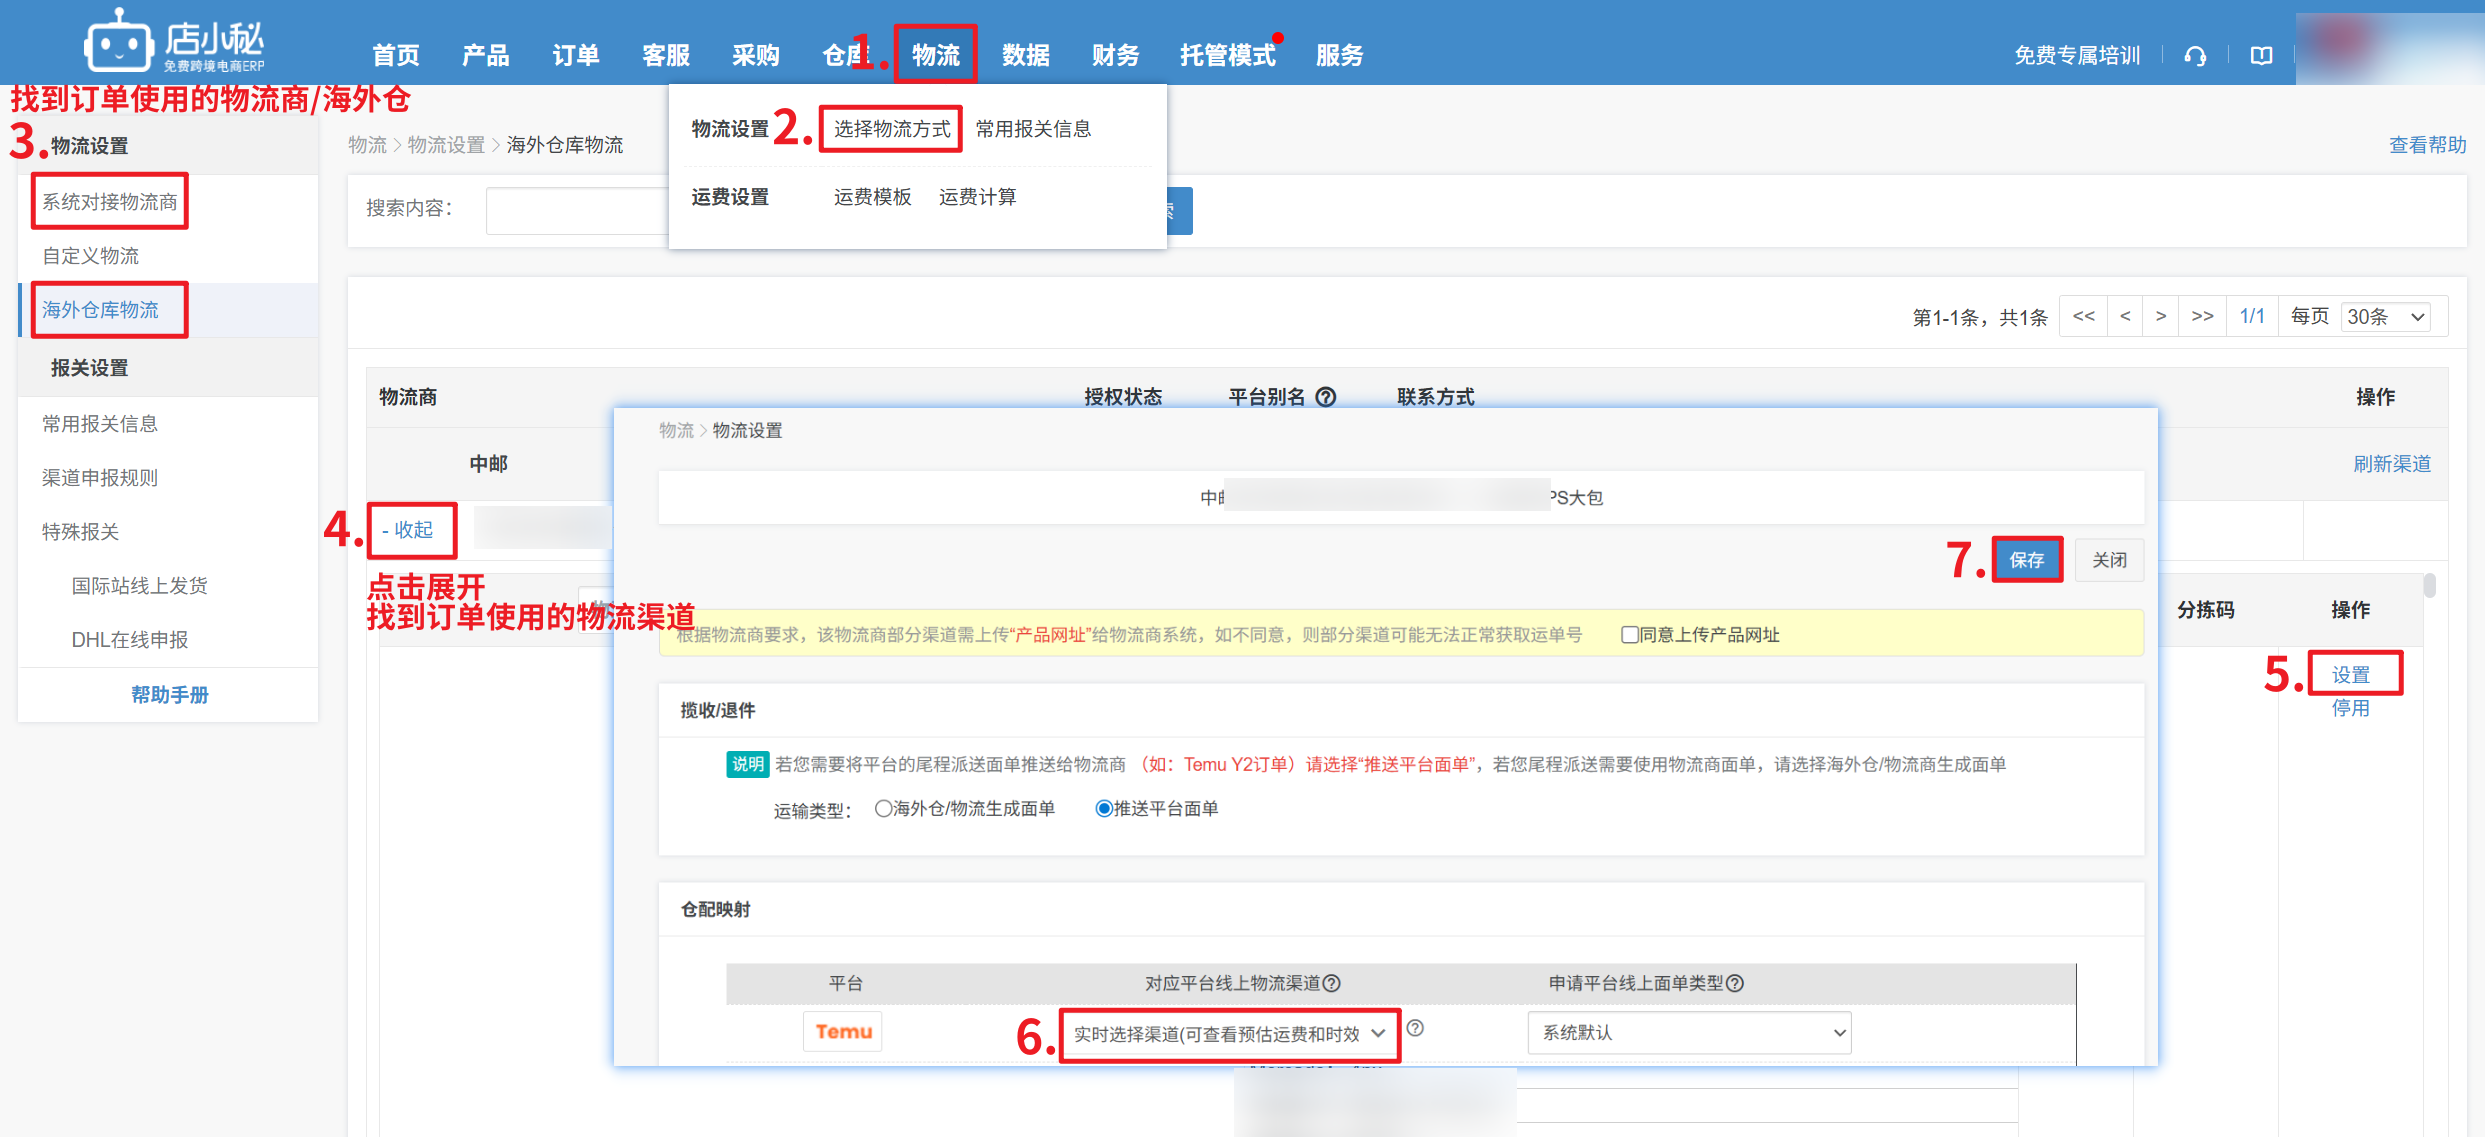The image size is (2485, 1137).
Task: Open the help book icon in header
Action: [x=2261, y=56]
